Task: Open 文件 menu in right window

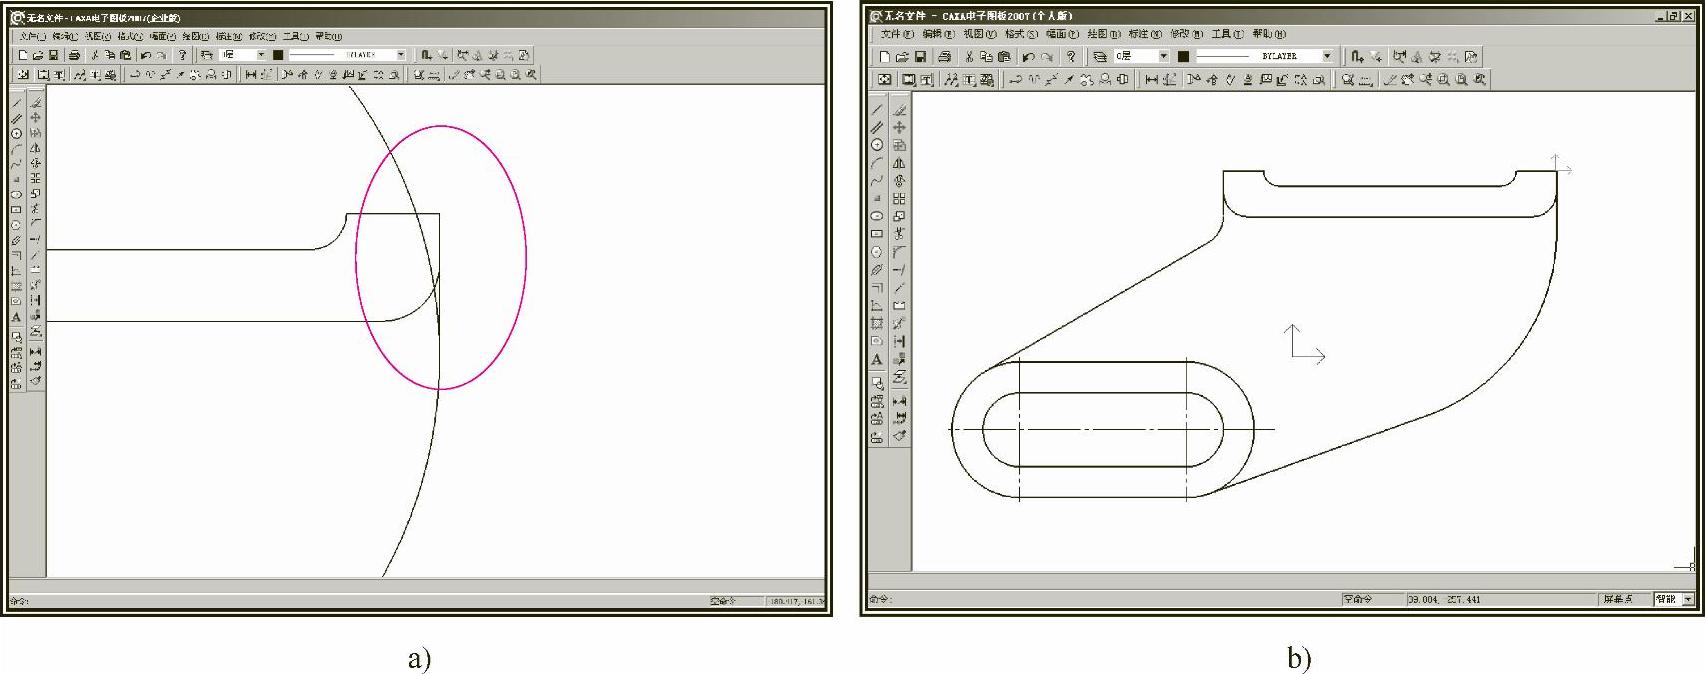Action: tap(897, 34)
